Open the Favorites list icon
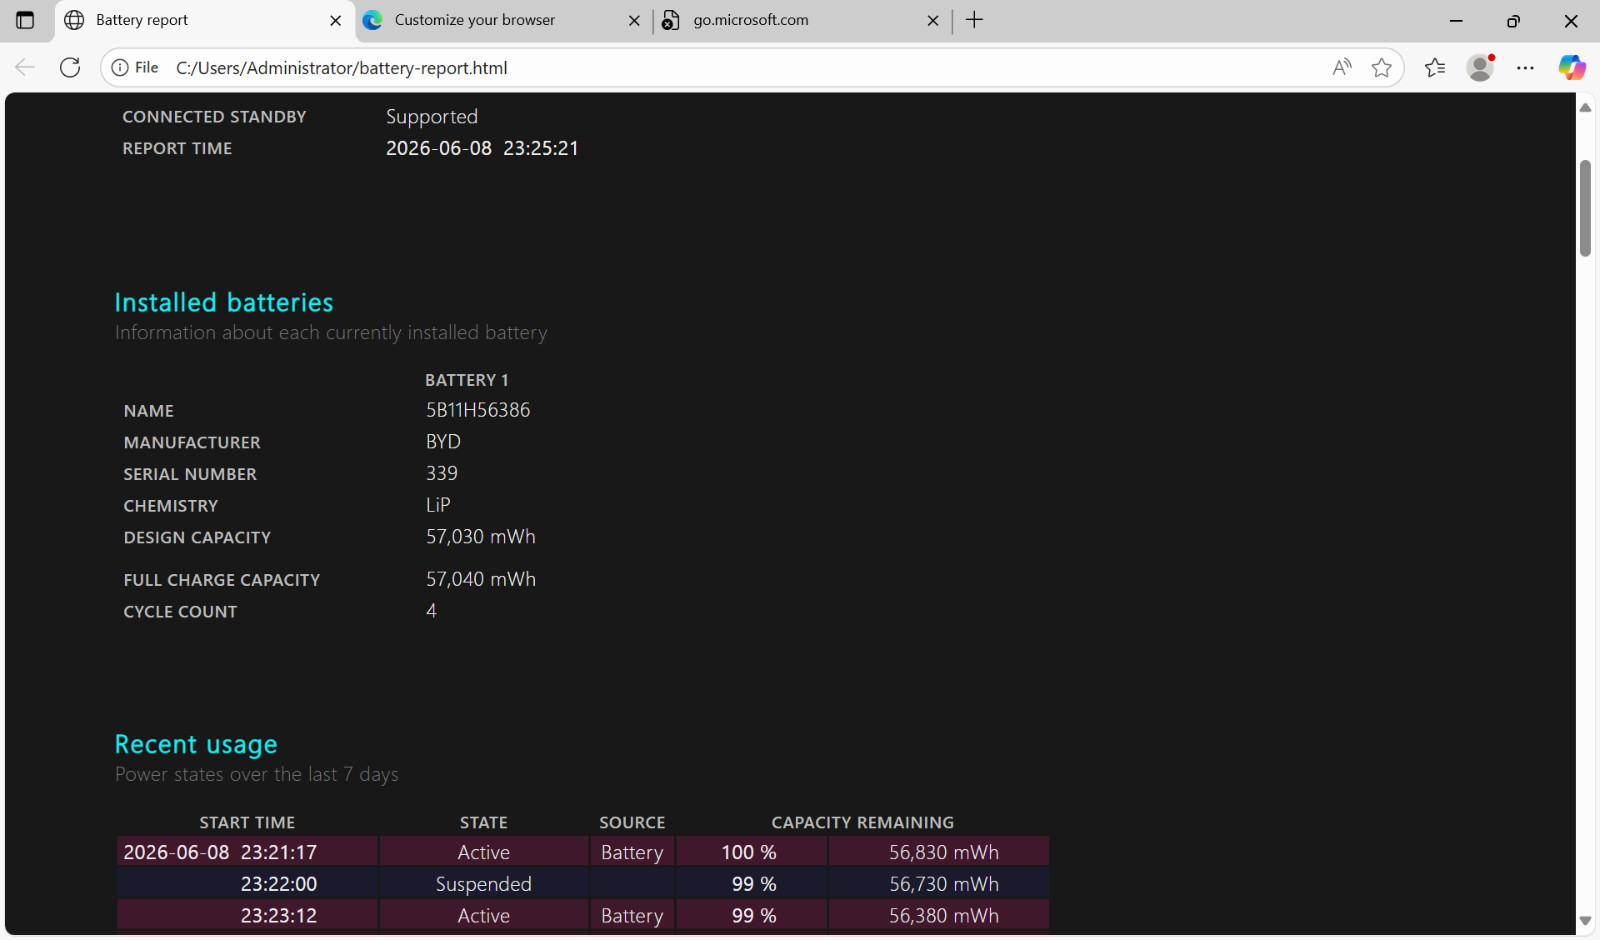Viewport: 1600px width, 940px height. coord(1435,67)
